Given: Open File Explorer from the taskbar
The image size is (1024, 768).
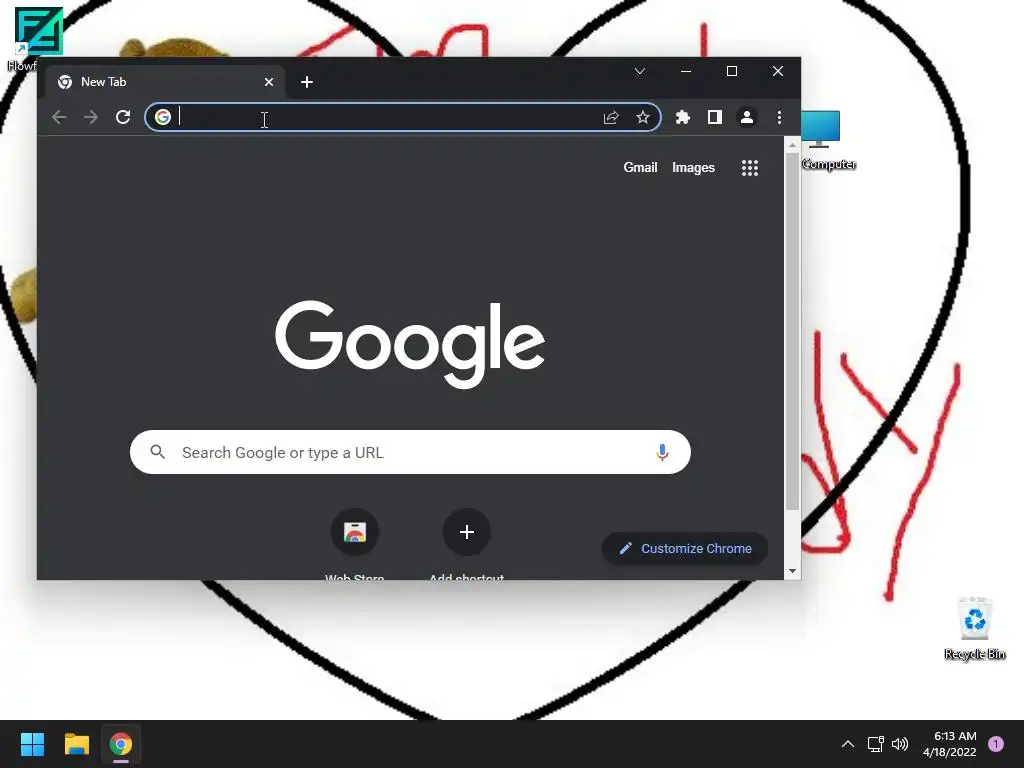Looking at the screenshot, I should point(76,744).
